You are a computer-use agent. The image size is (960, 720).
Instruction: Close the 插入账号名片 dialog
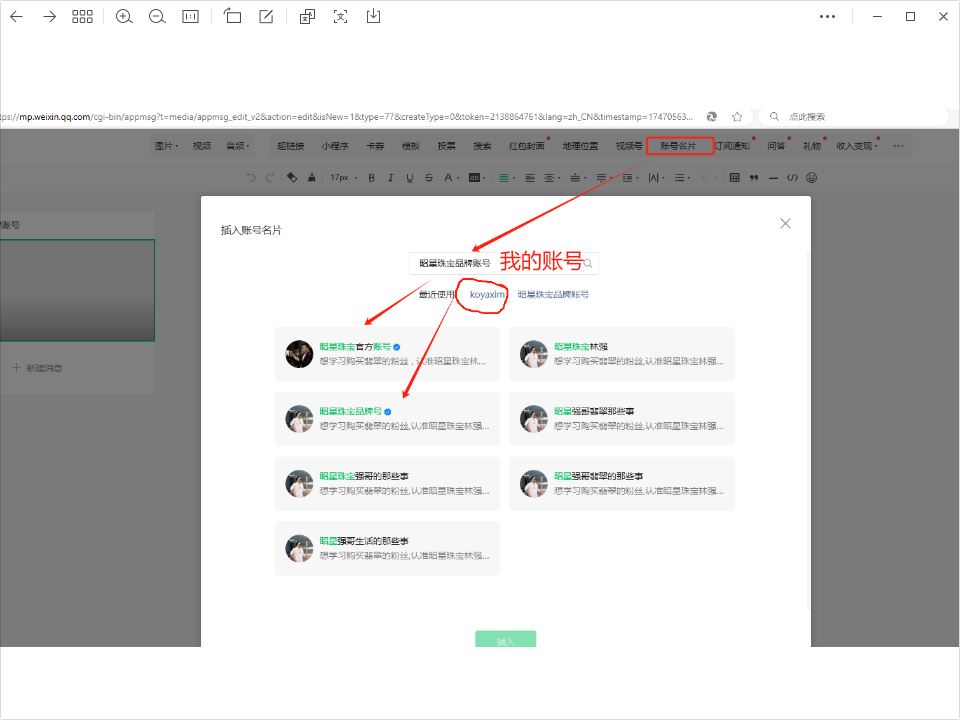click(786, 223)
